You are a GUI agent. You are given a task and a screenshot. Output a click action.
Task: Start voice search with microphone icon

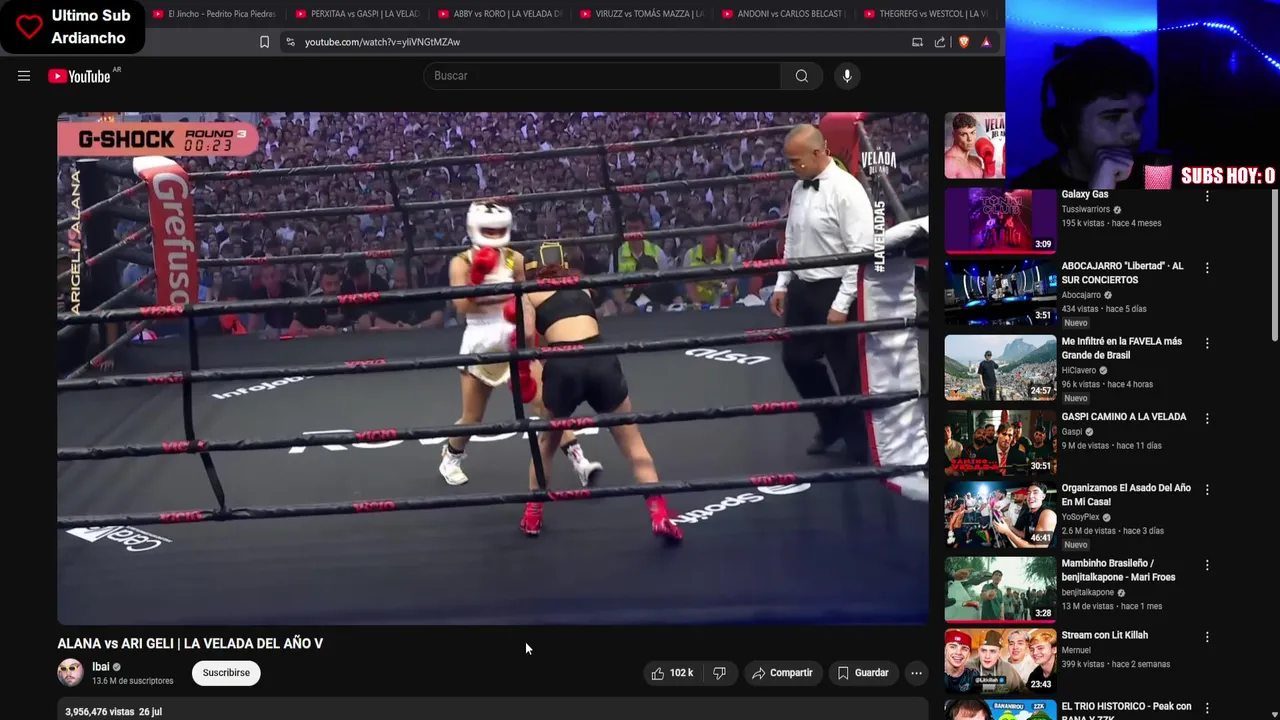[x=847, y=76]
